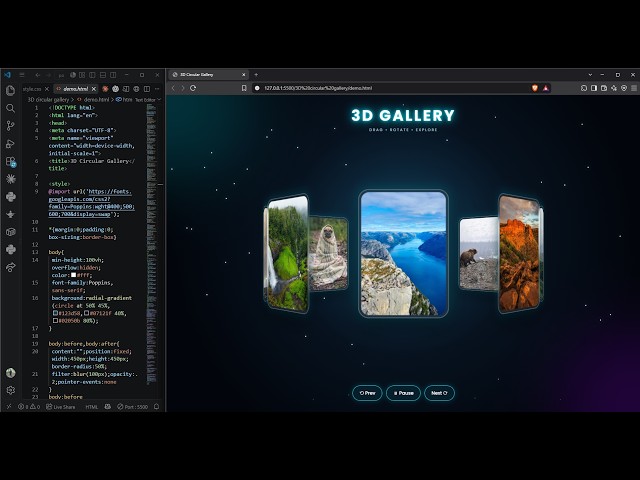Viewport: 640px width, 480px height.
Task: Switch to the demo.html editor tab
Action: 76,89
